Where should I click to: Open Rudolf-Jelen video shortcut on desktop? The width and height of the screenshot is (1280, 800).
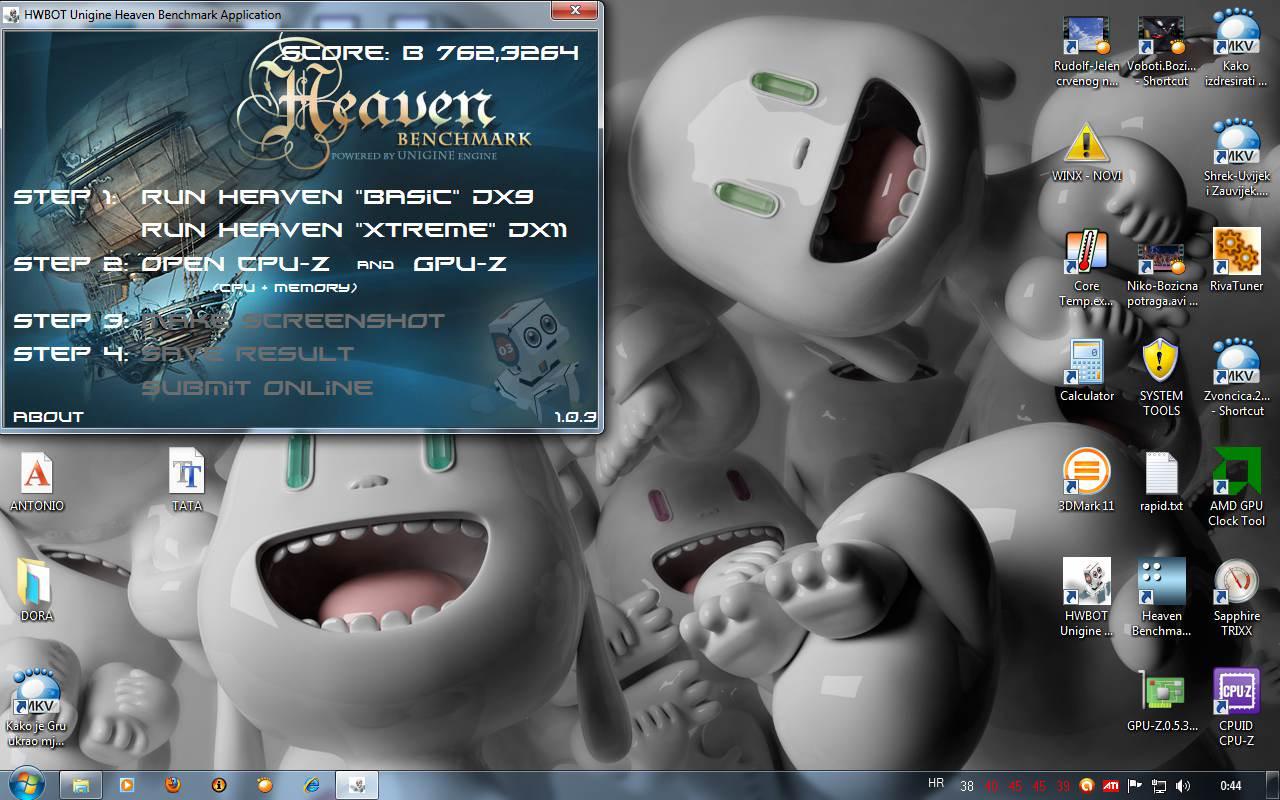pos(1086,52)
